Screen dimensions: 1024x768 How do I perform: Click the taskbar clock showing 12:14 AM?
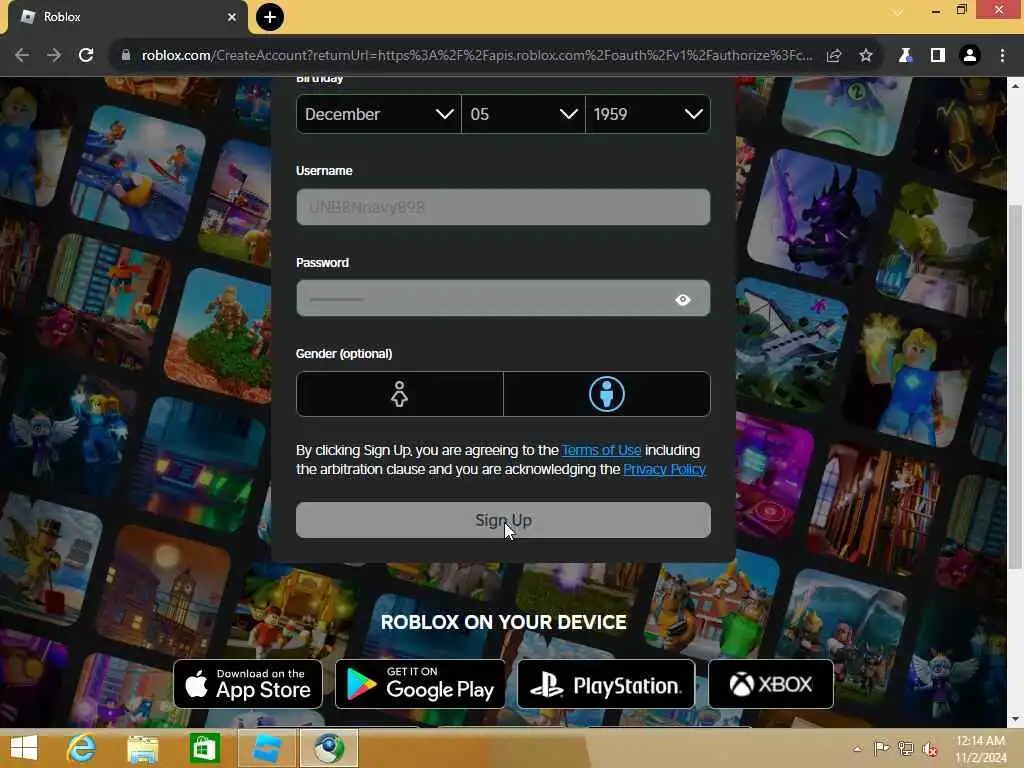[x=981, y=749]
